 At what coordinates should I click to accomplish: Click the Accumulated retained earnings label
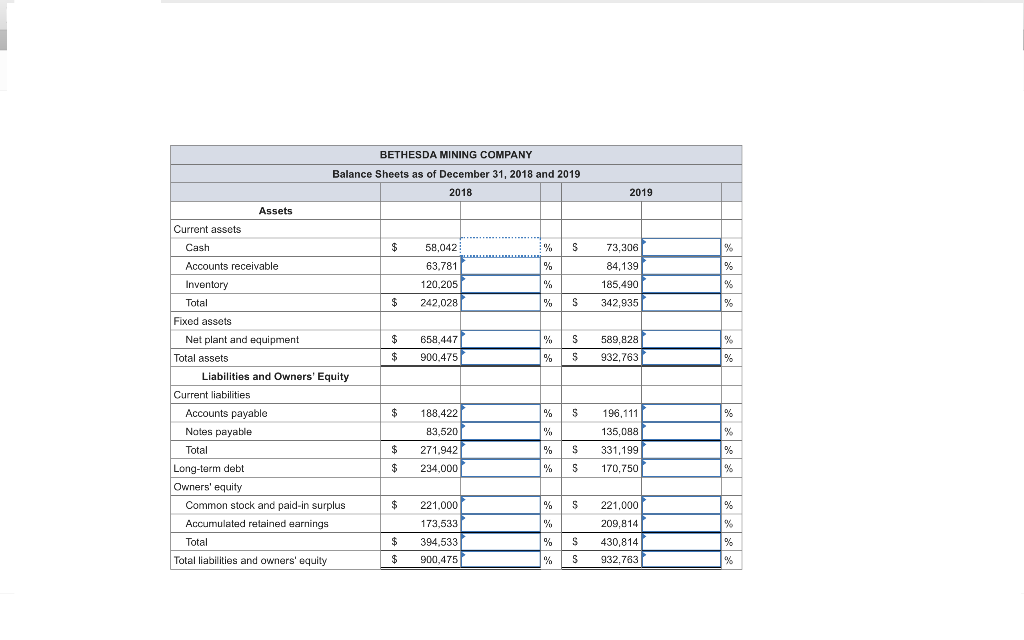point(257,523)
